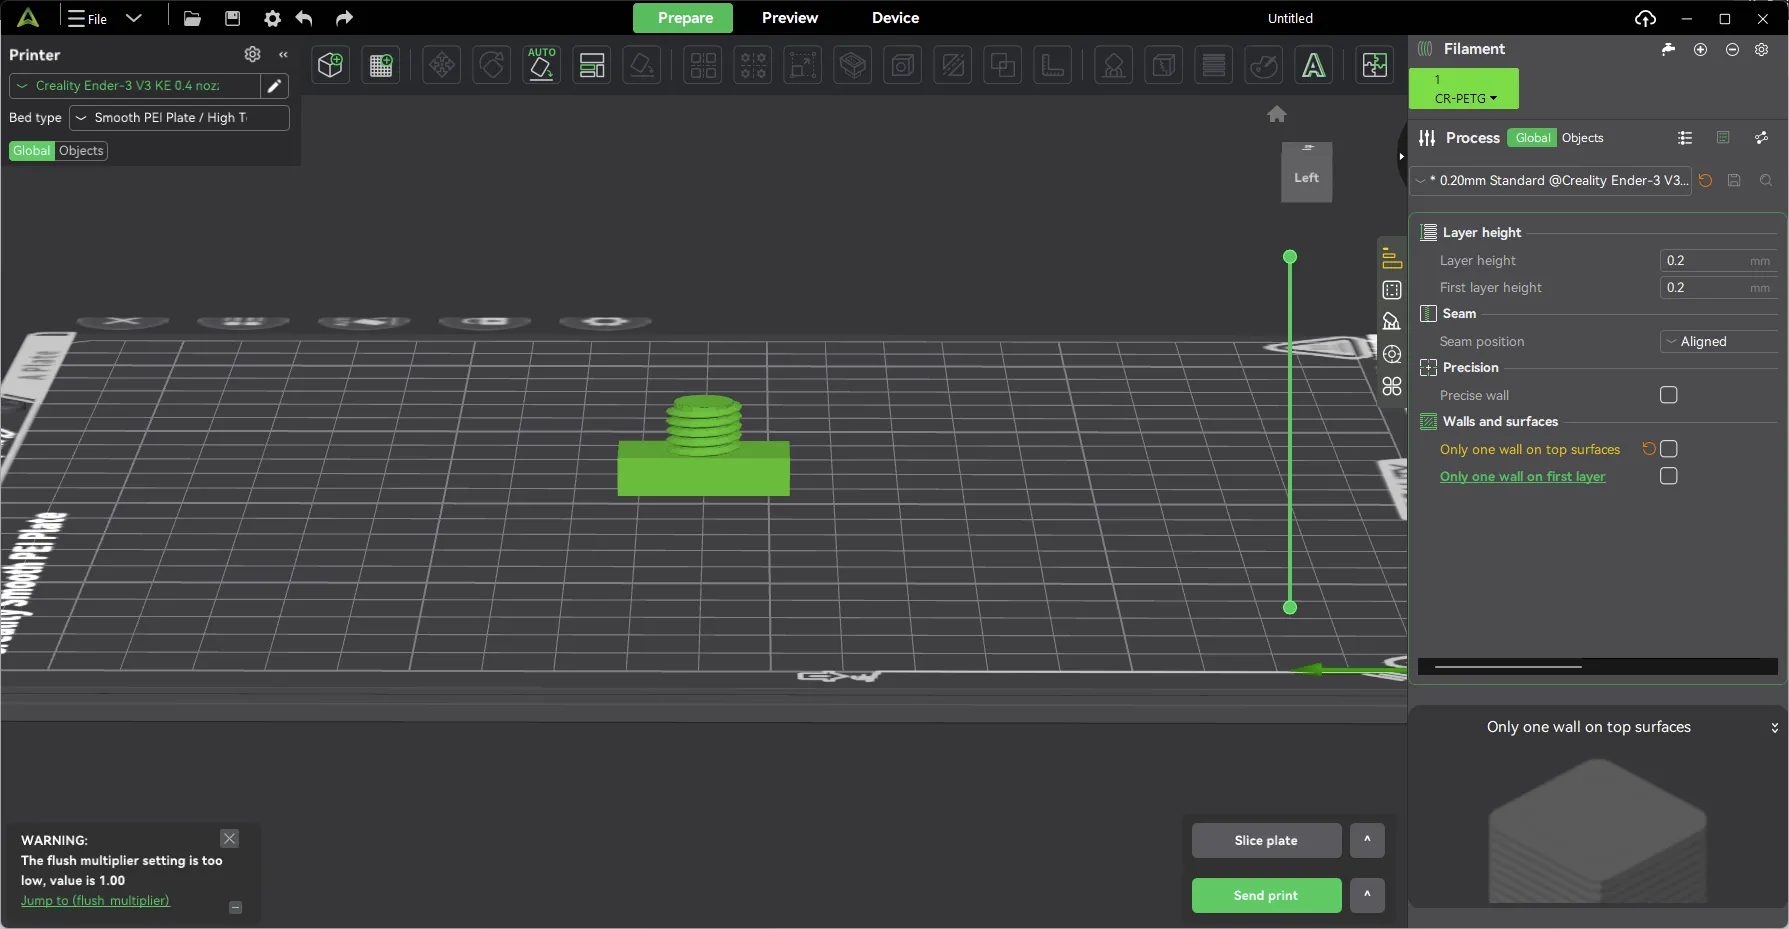Switch to the Device tab
Viewport: 1789px width, 929px height.
tap(895, 18)
